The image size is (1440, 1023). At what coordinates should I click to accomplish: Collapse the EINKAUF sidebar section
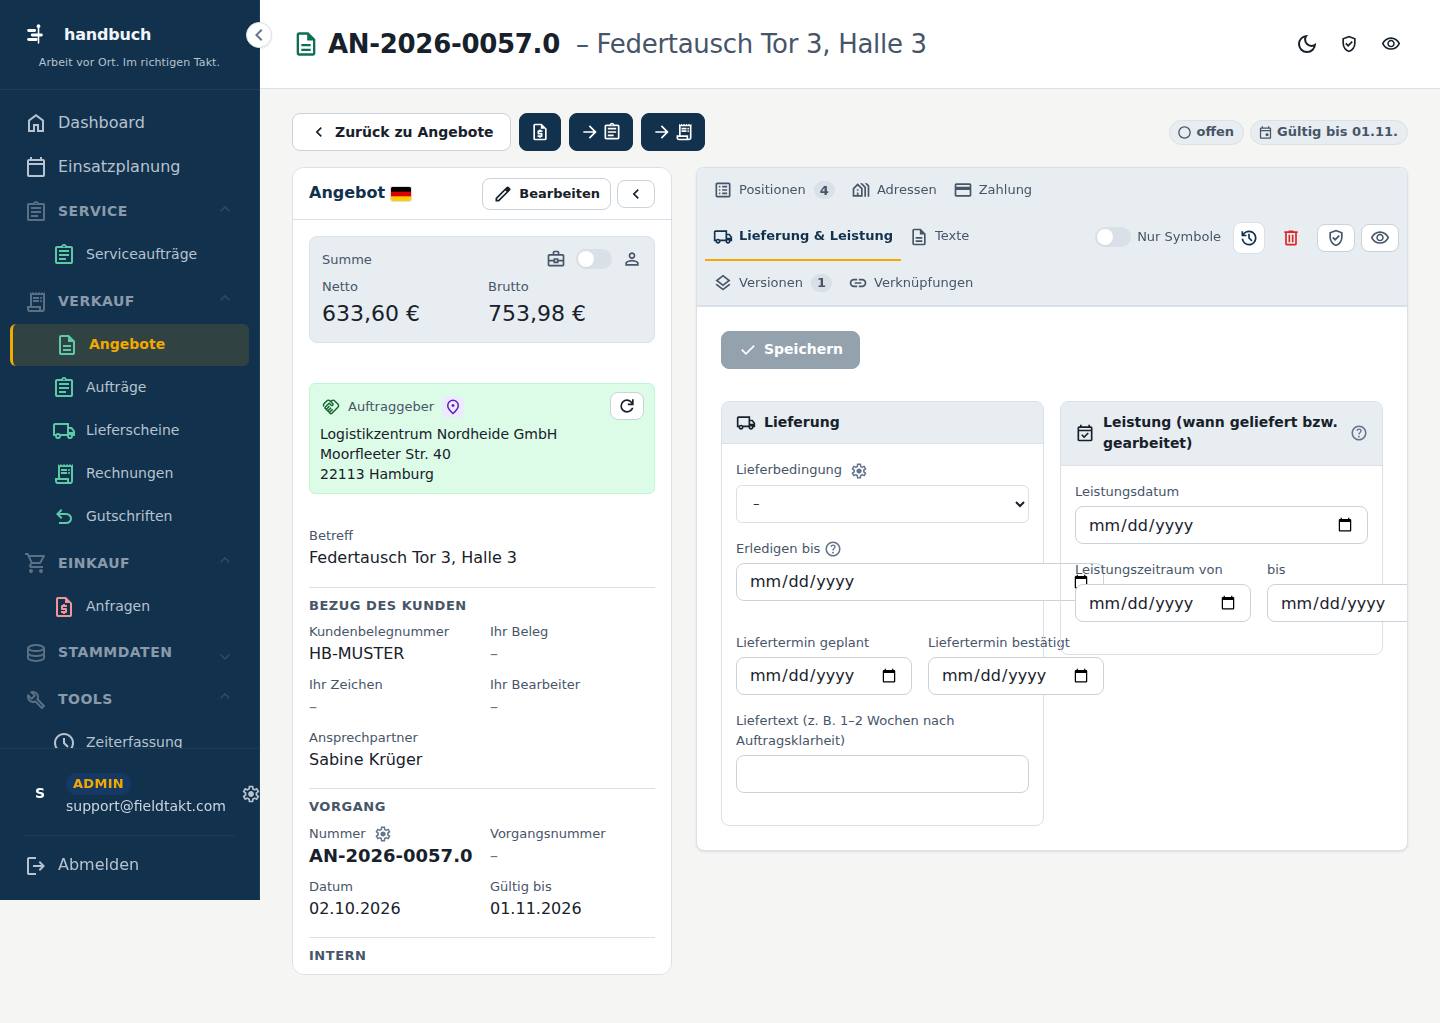point(225,562)
